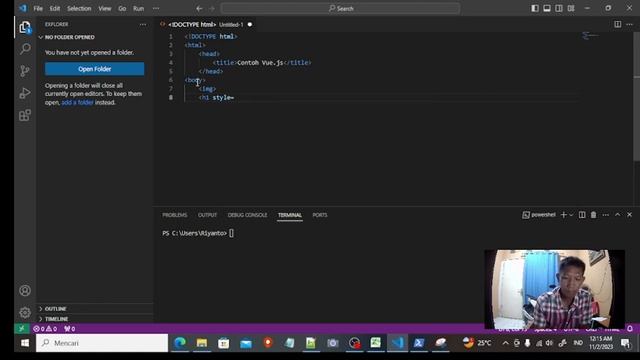
Task: Click the Mencari taskbar search box
Action: (x=102, y=343)
